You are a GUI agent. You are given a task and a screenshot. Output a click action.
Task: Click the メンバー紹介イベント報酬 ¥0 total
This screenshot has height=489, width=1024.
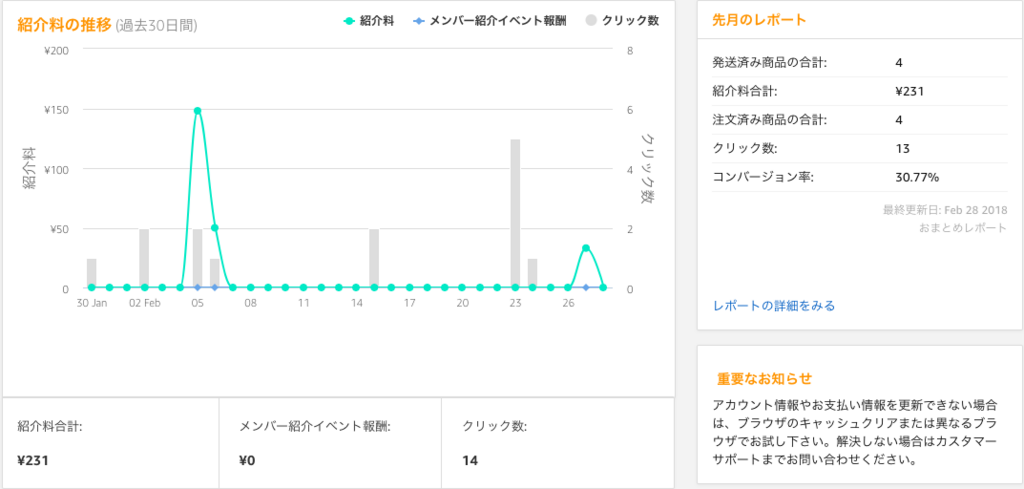click(248, 460)
